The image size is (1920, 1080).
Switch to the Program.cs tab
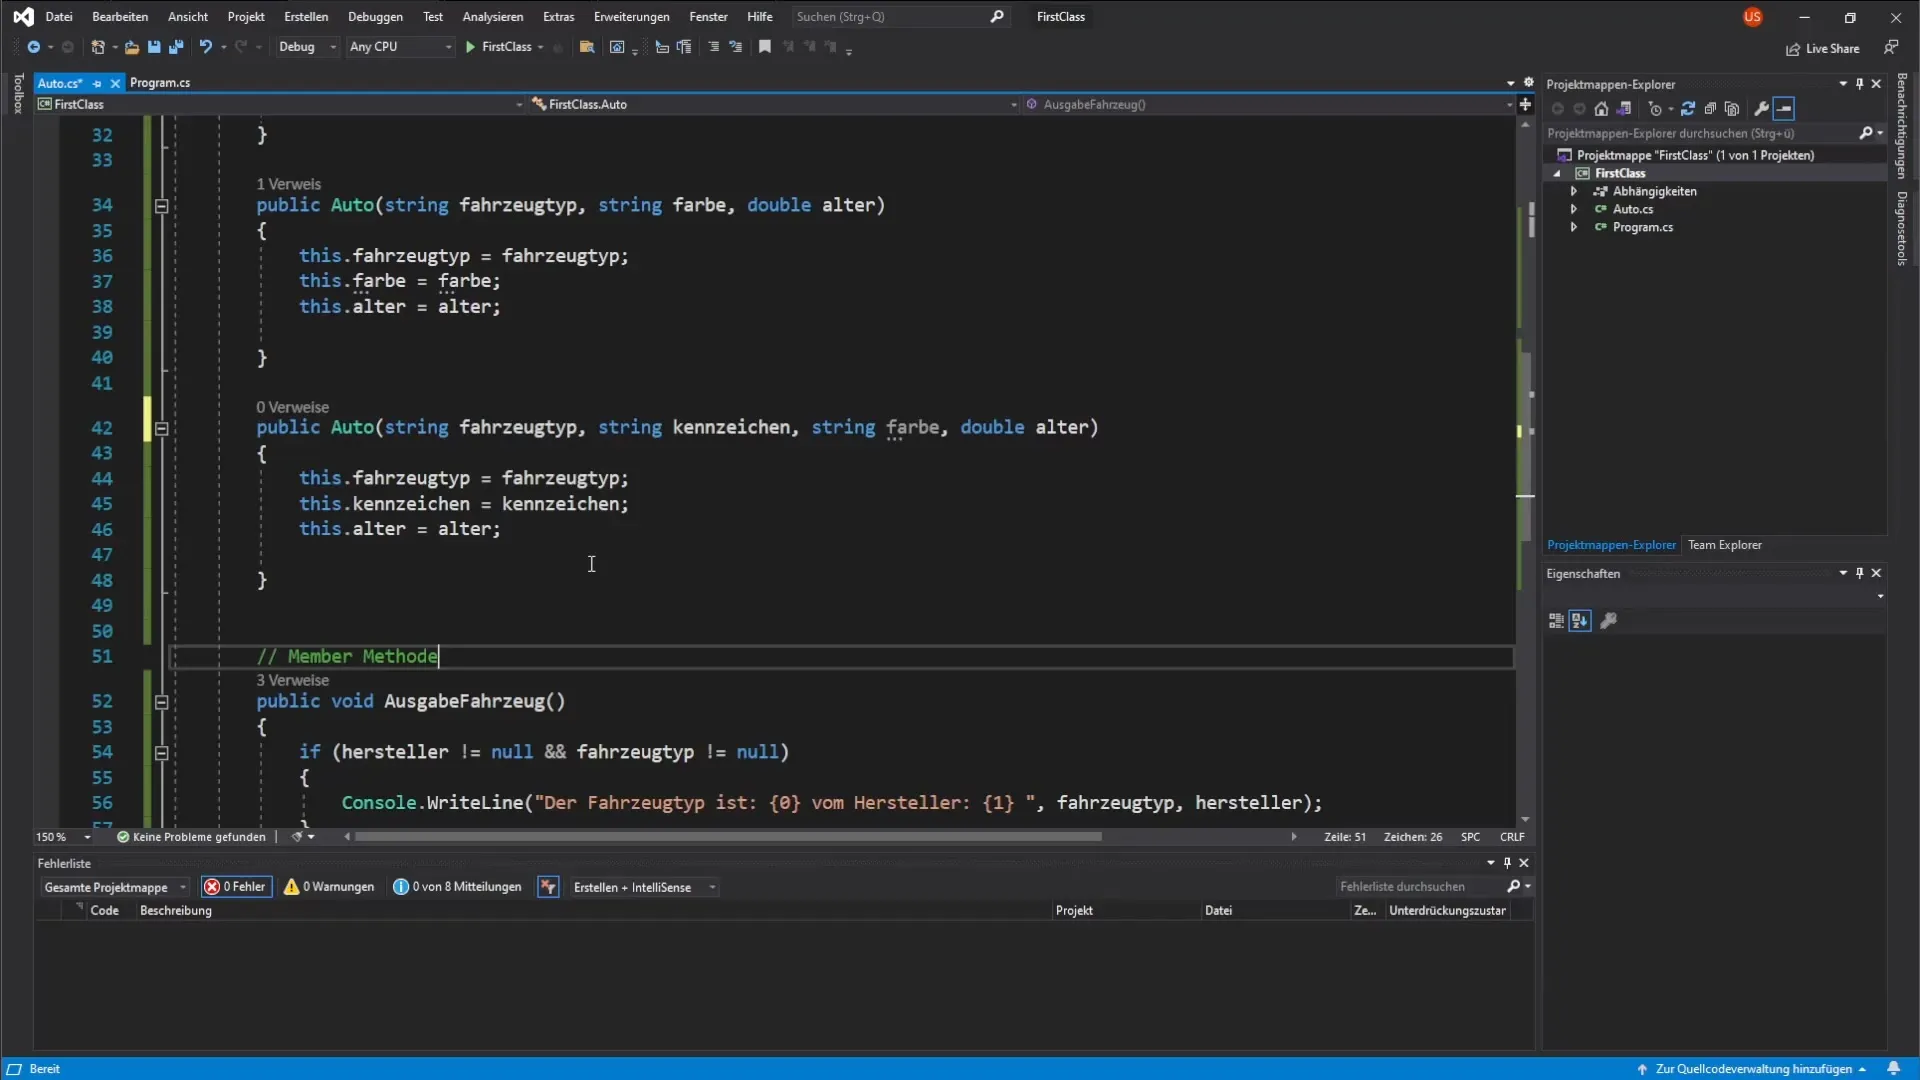coord(160,83)
